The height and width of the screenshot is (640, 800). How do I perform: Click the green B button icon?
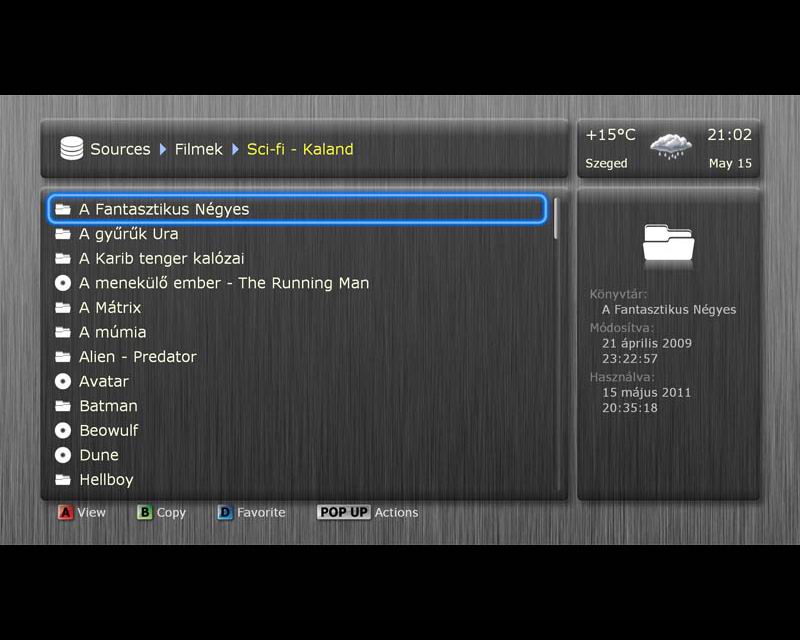[145, 512]
